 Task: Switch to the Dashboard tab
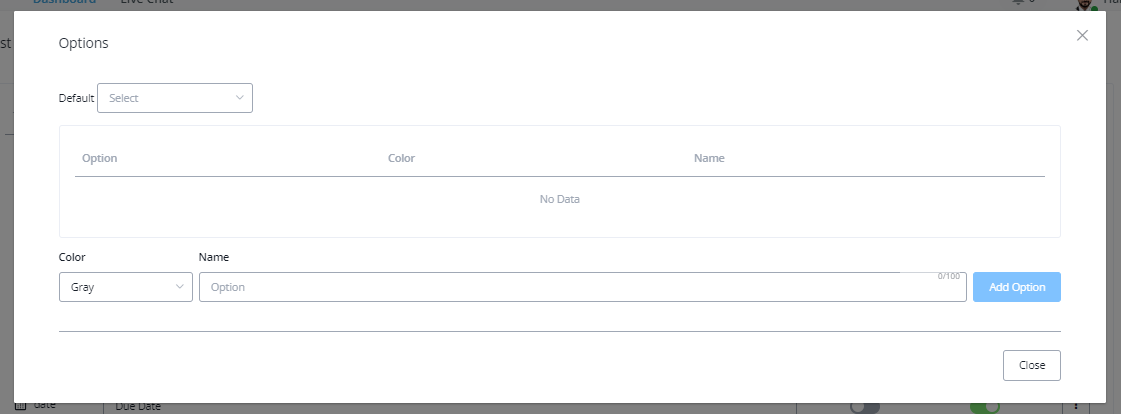(x=64, y=2)
